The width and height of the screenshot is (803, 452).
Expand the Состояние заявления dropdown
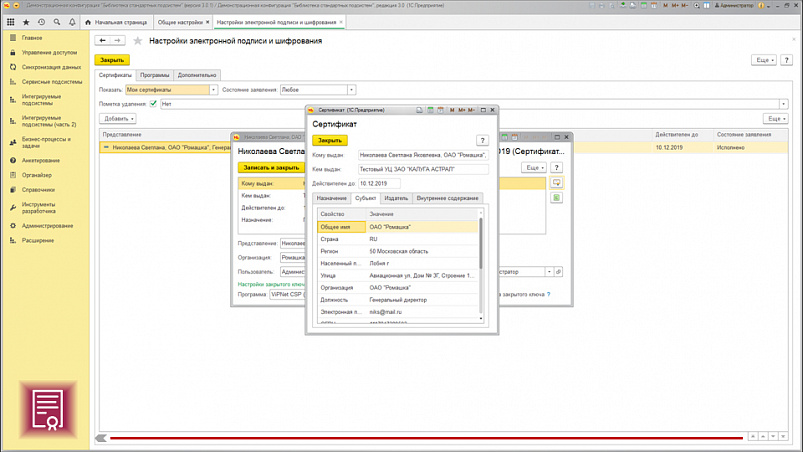pyautogui.click(x=351, y=90)
